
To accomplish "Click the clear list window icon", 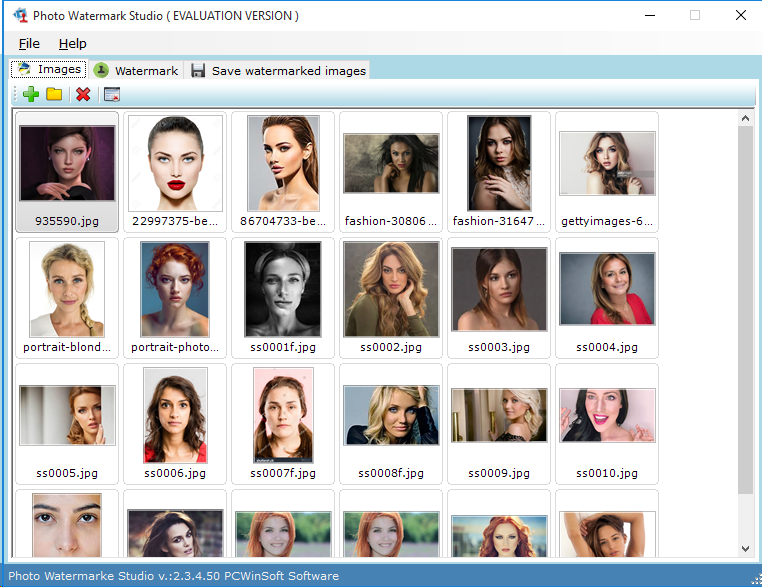I will [112, 94].
